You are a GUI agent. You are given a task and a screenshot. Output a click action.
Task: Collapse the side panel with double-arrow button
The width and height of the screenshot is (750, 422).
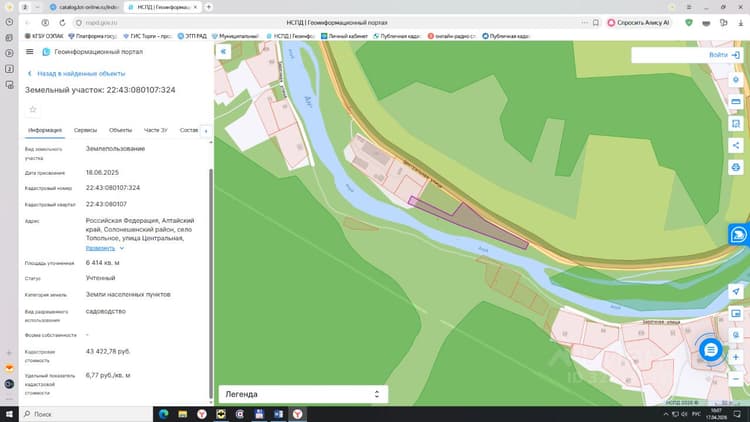coord(223,51)
